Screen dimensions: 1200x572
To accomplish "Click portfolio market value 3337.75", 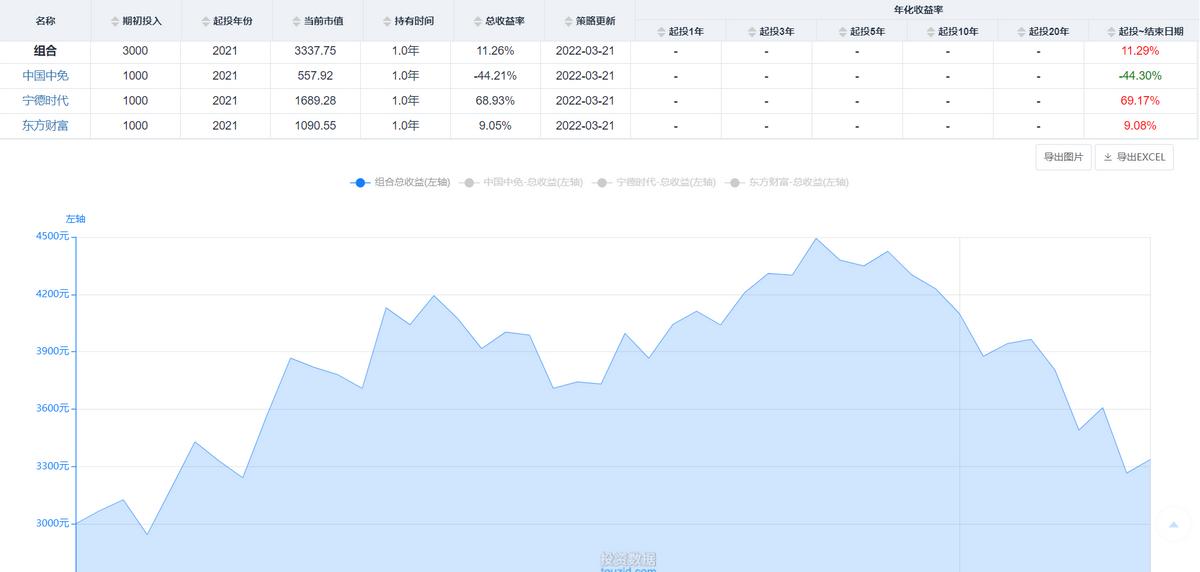I will [316, 50].
